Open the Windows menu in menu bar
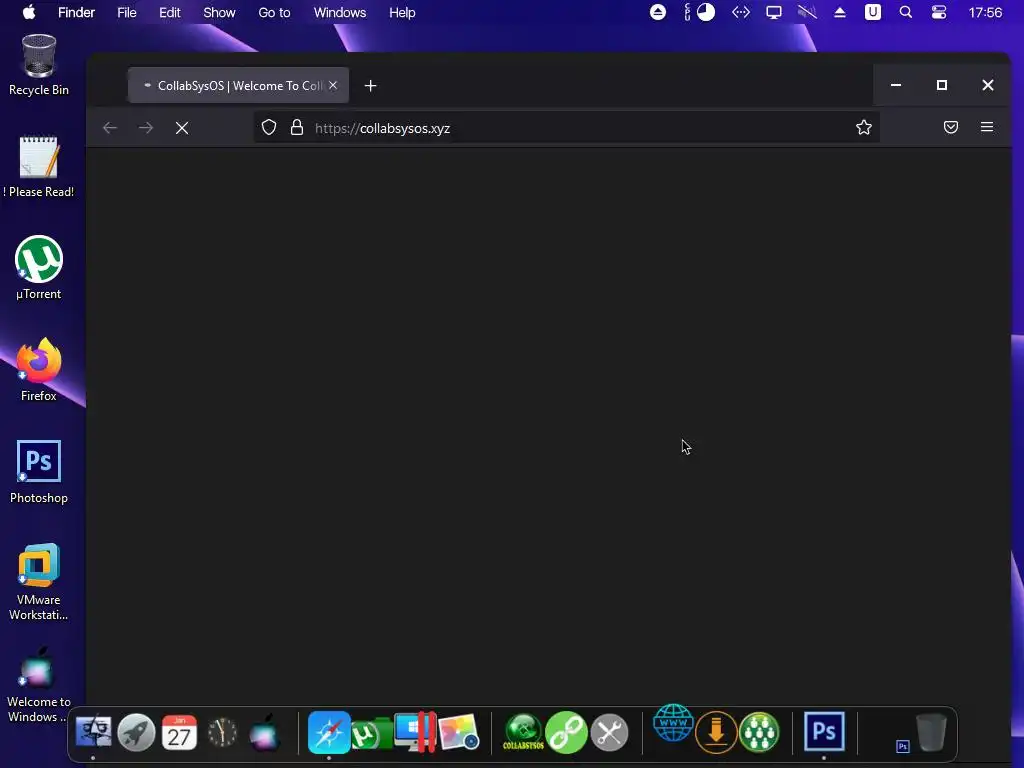1024x768 pixels. [340, 12]
